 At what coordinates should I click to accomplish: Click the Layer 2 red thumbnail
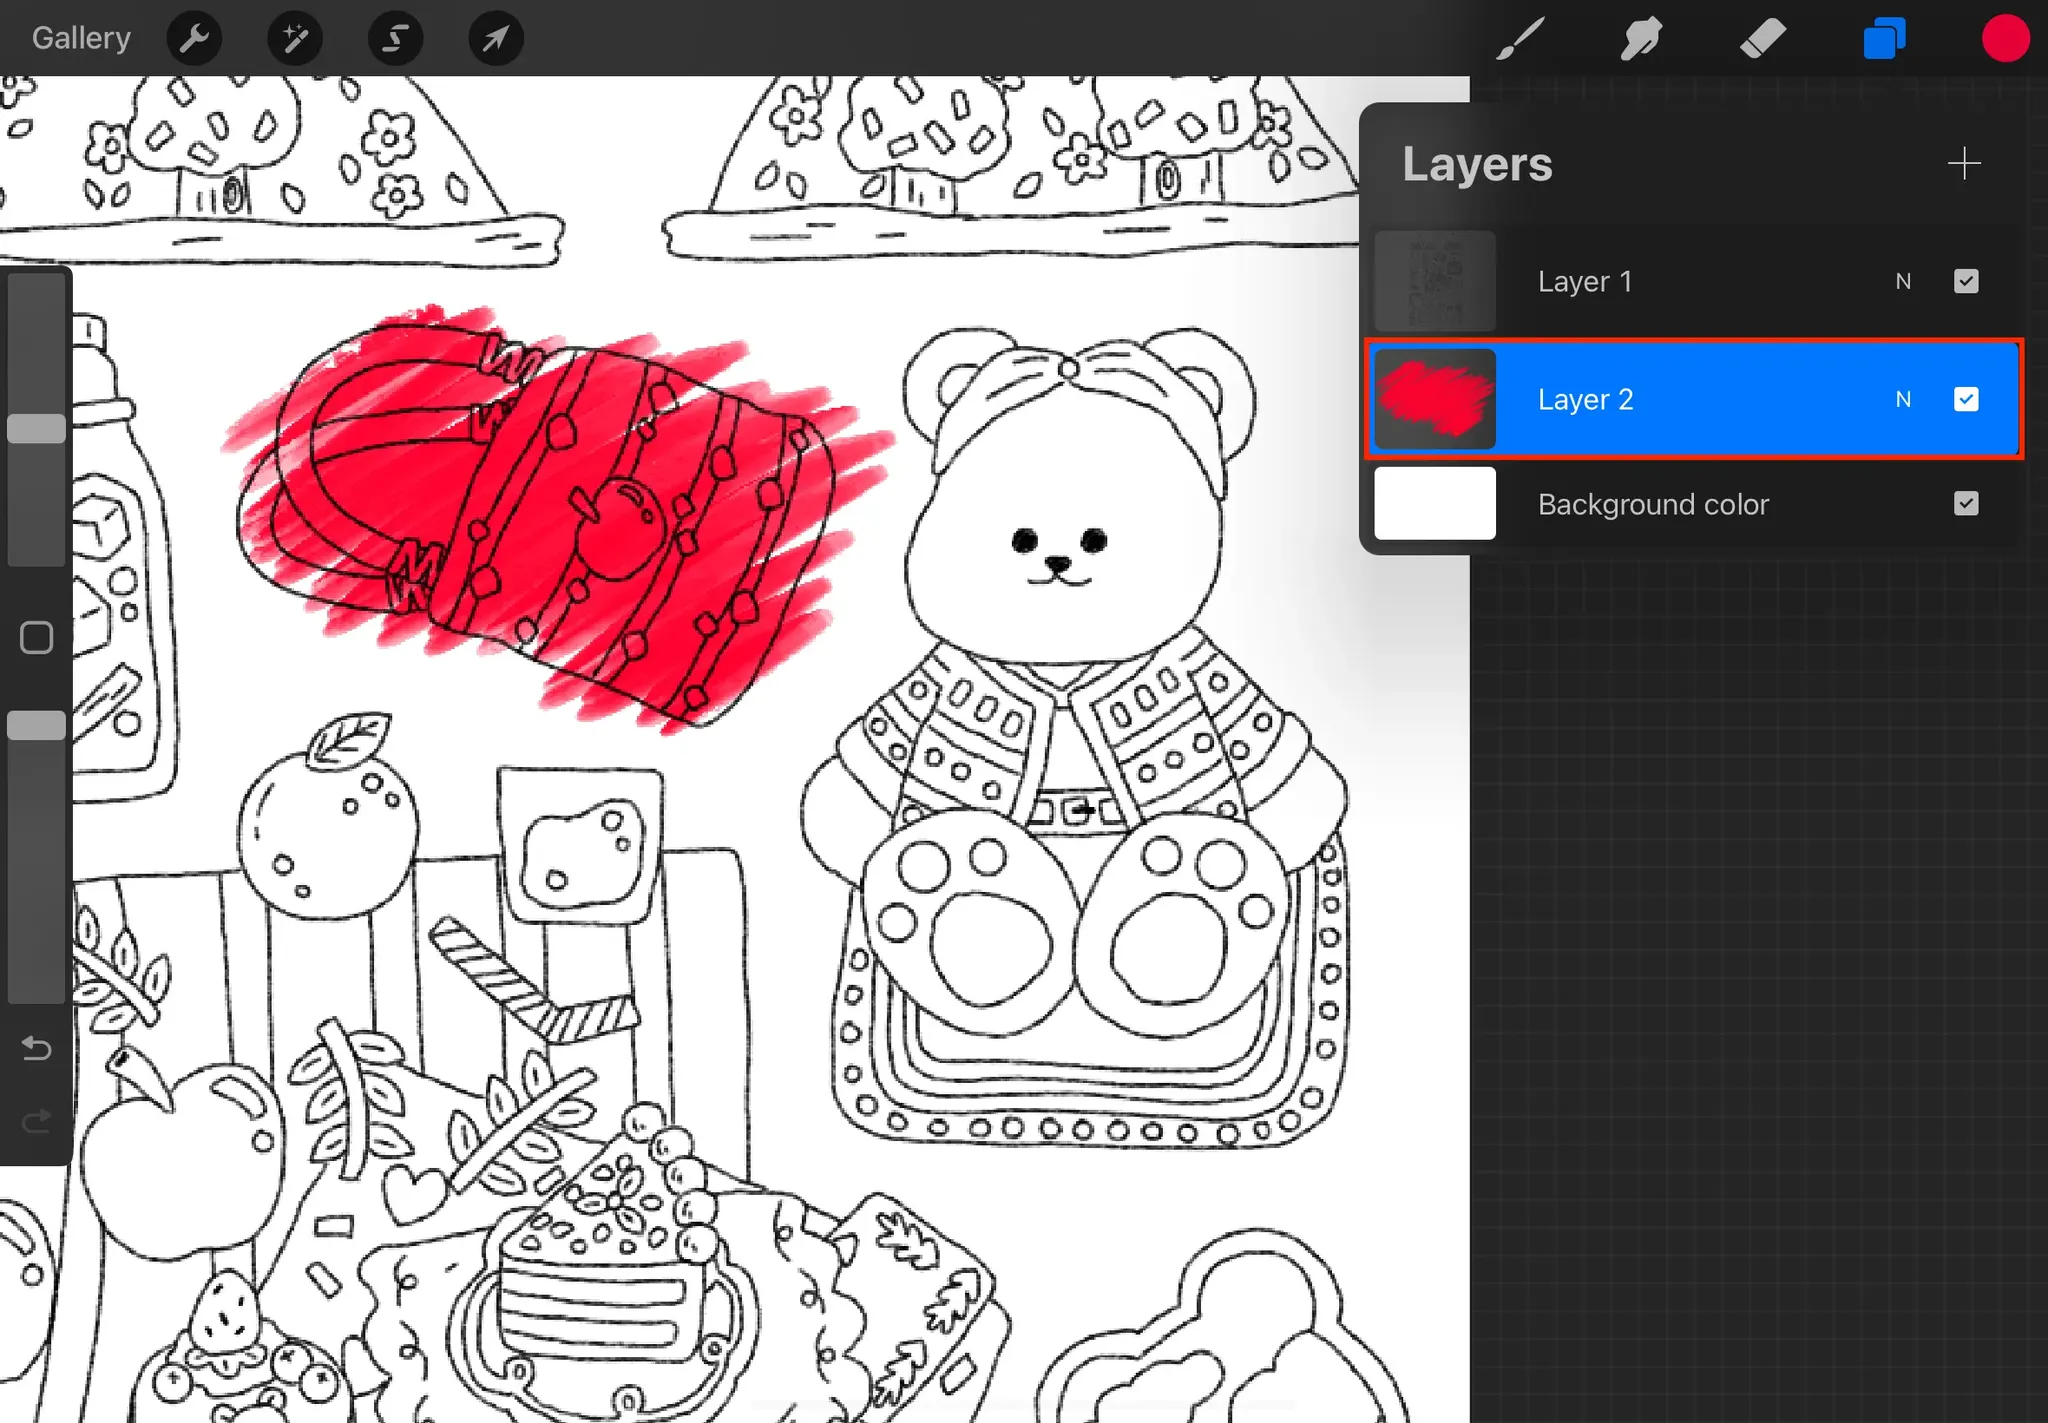(1435, 399)
